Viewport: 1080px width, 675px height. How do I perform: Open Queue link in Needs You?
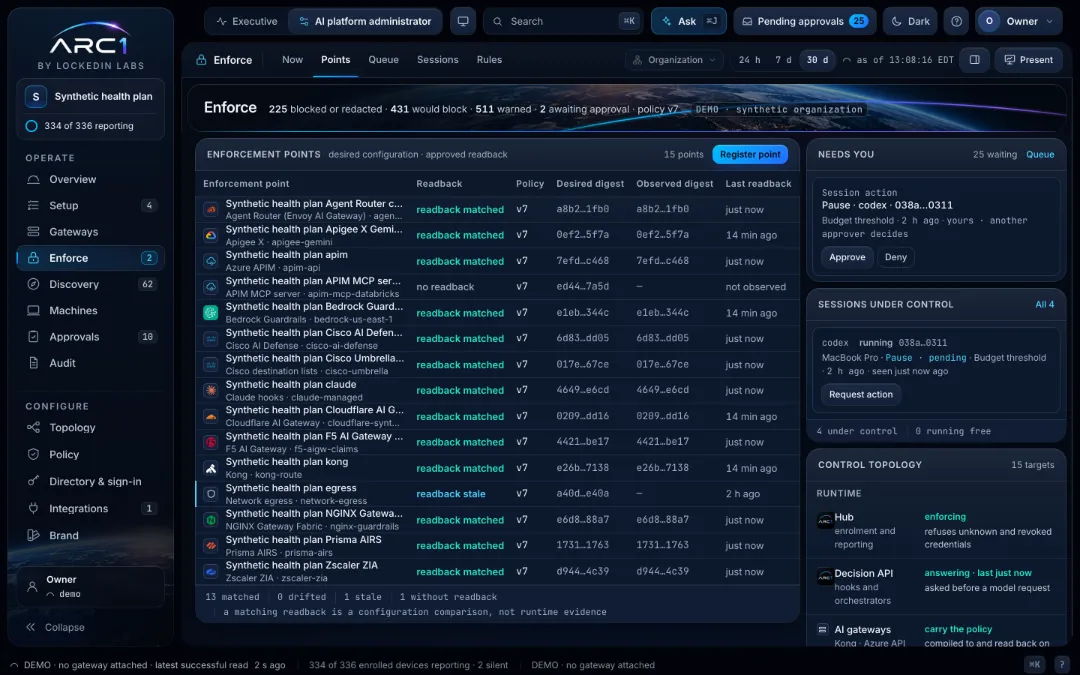click(1039, 154)
